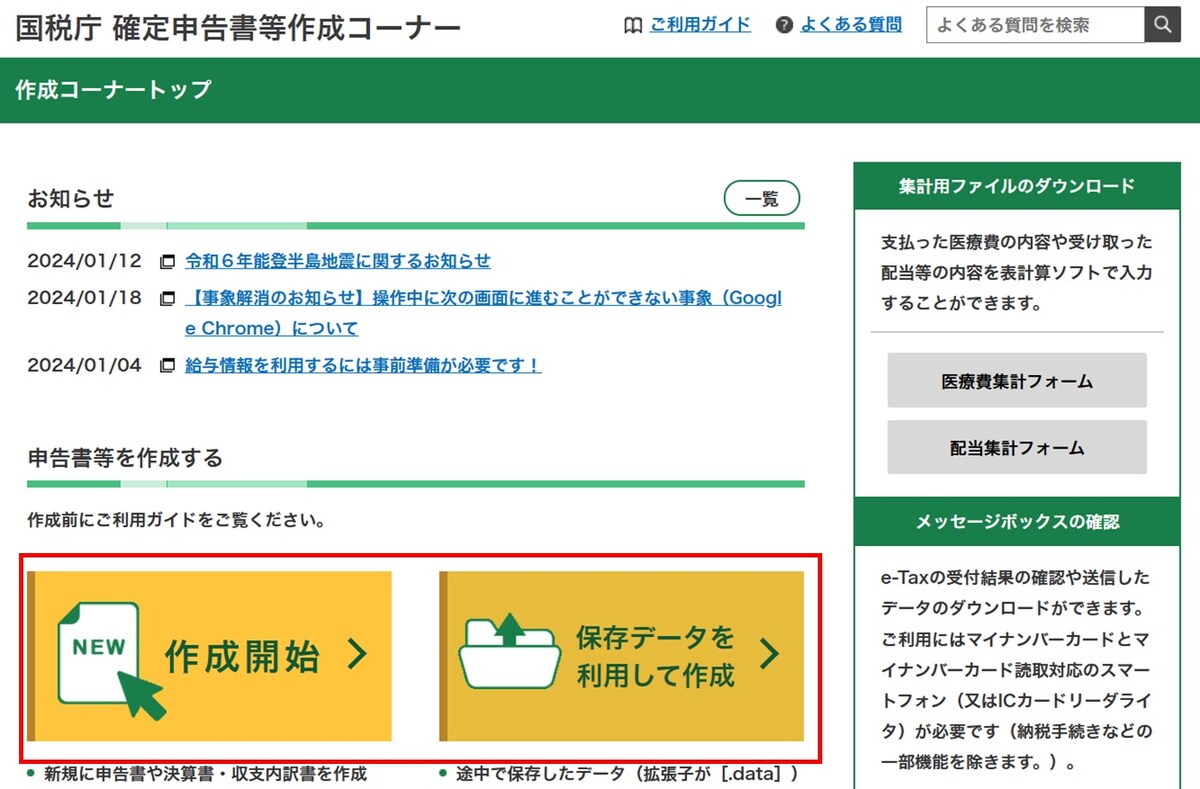The image size is (1200, 789).
Task: Click the new-window icon beside 給与情報 notice
Action: click(x=168, y=366)
